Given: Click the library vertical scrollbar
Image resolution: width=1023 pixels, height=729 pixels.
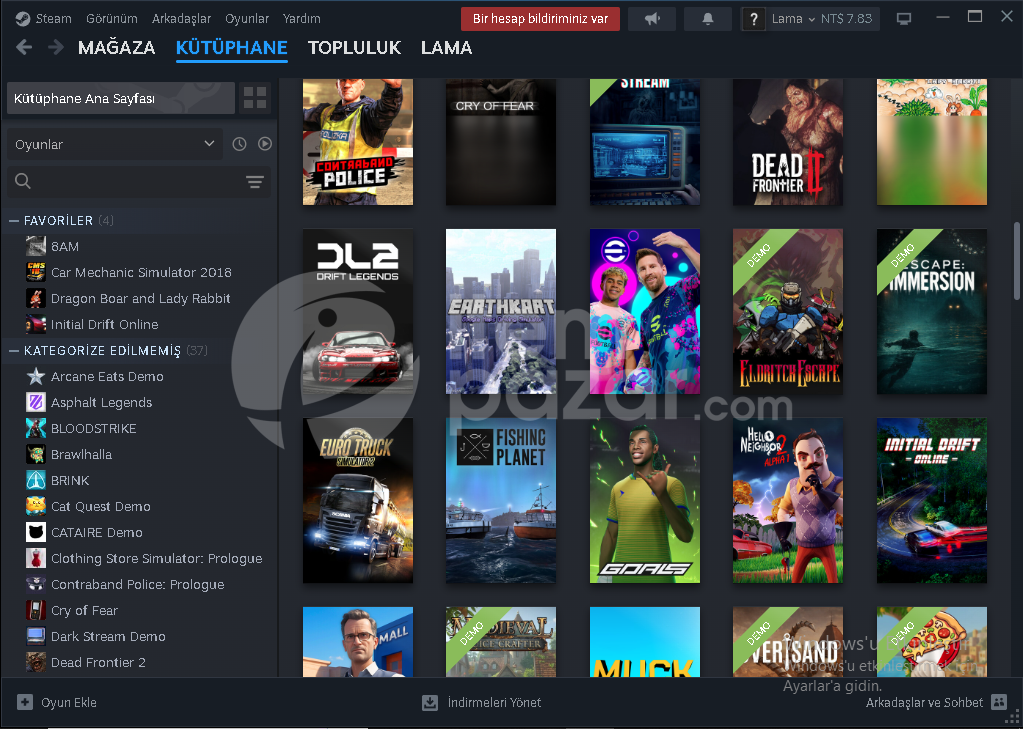Looking at the screenshot, I should (x=1016, y=261).
